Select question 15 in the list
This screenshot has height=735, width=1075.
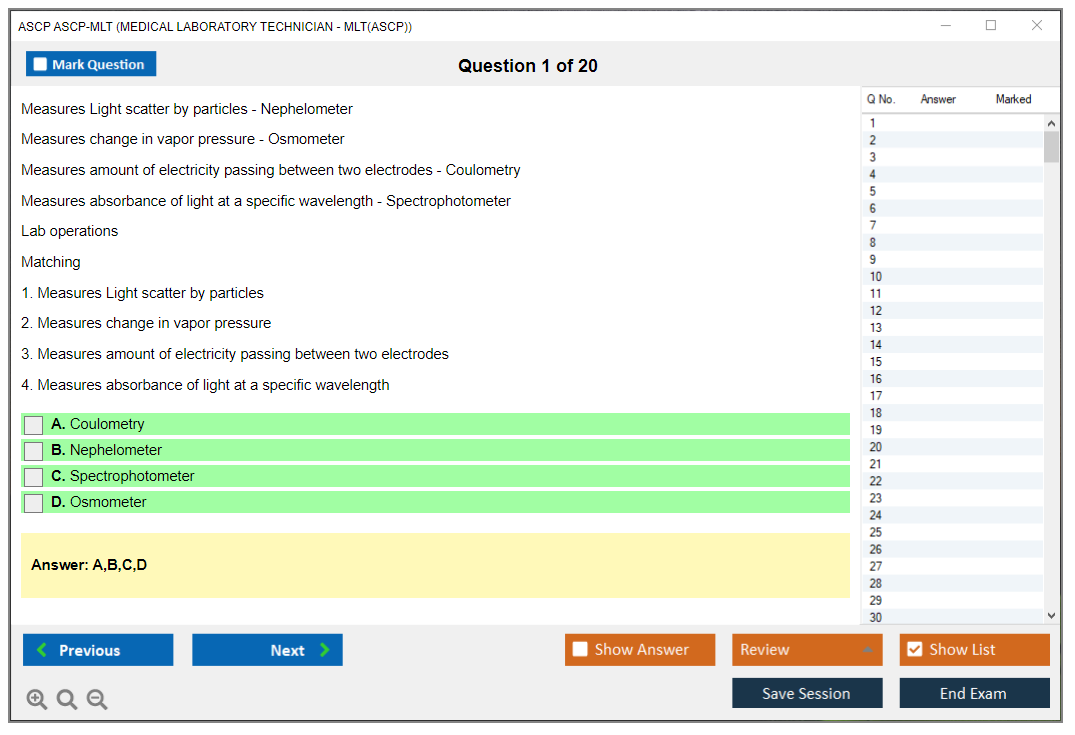tap(876, 362)
